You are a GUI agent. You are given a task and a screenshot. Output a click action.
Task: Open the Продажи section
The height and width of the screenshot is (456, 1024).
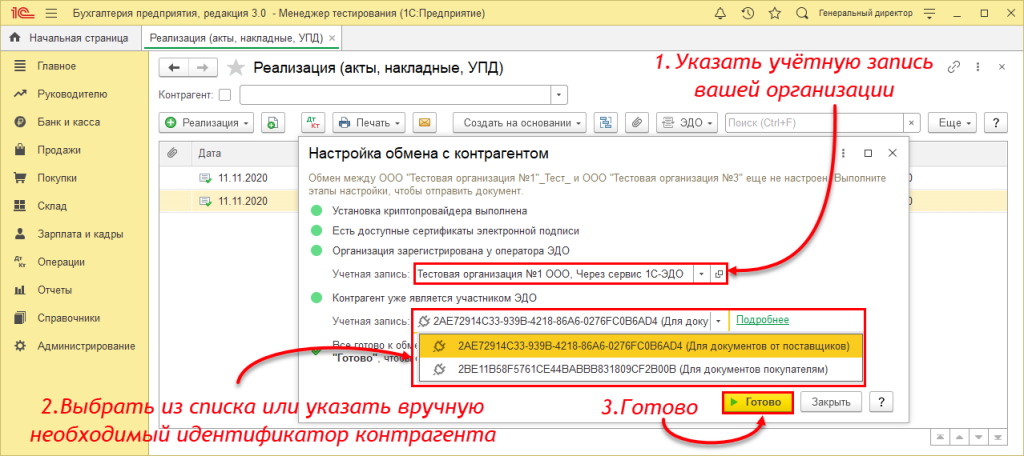(x=59, y=150)
